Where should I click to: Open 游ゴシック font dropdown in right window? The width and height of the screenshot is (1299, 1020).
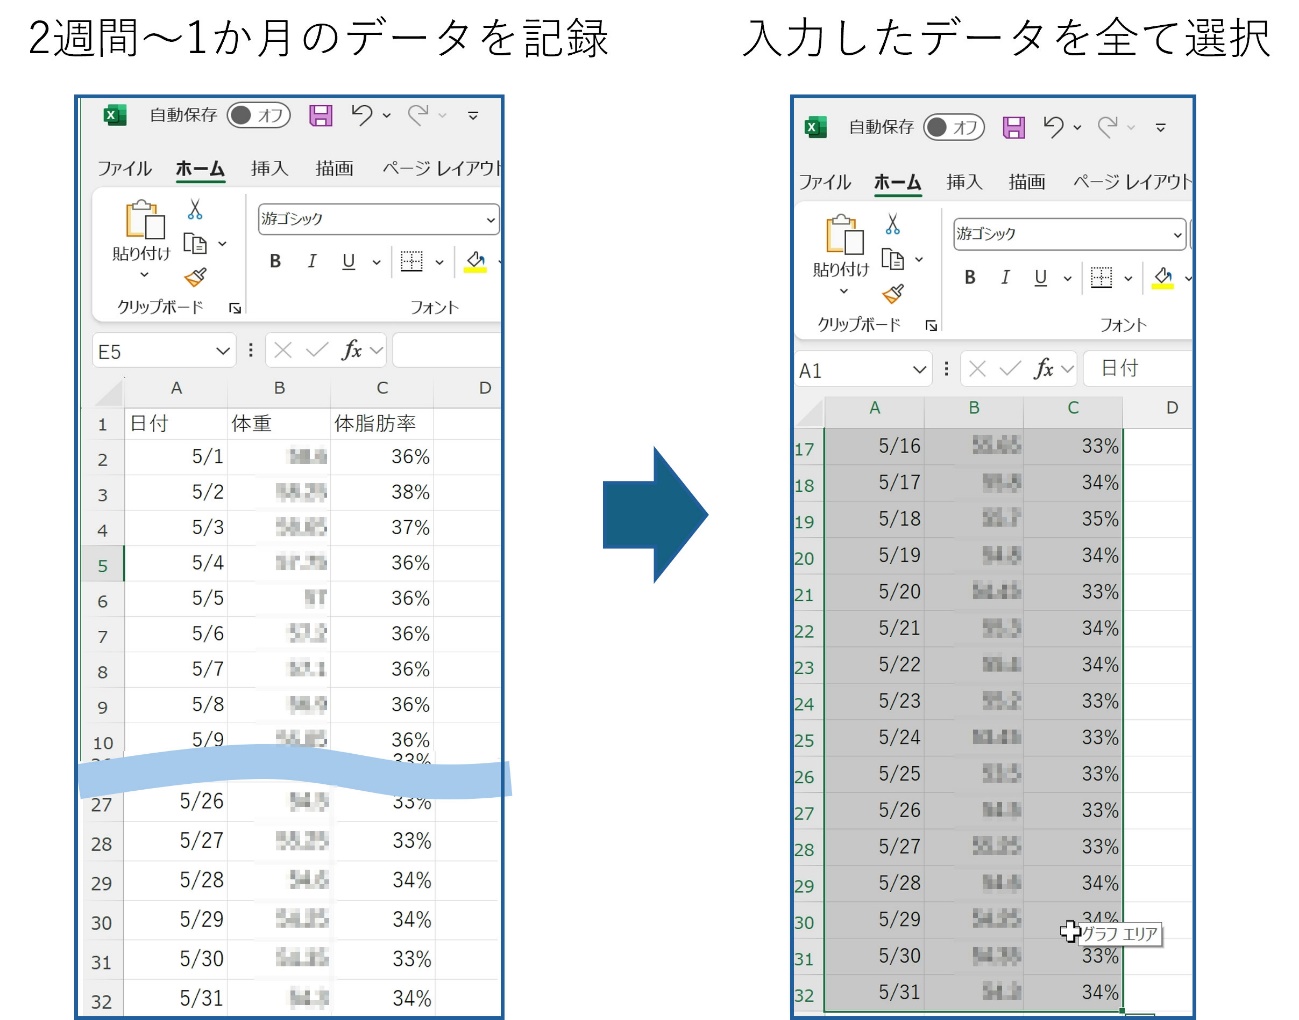(x=1177, y=235)
